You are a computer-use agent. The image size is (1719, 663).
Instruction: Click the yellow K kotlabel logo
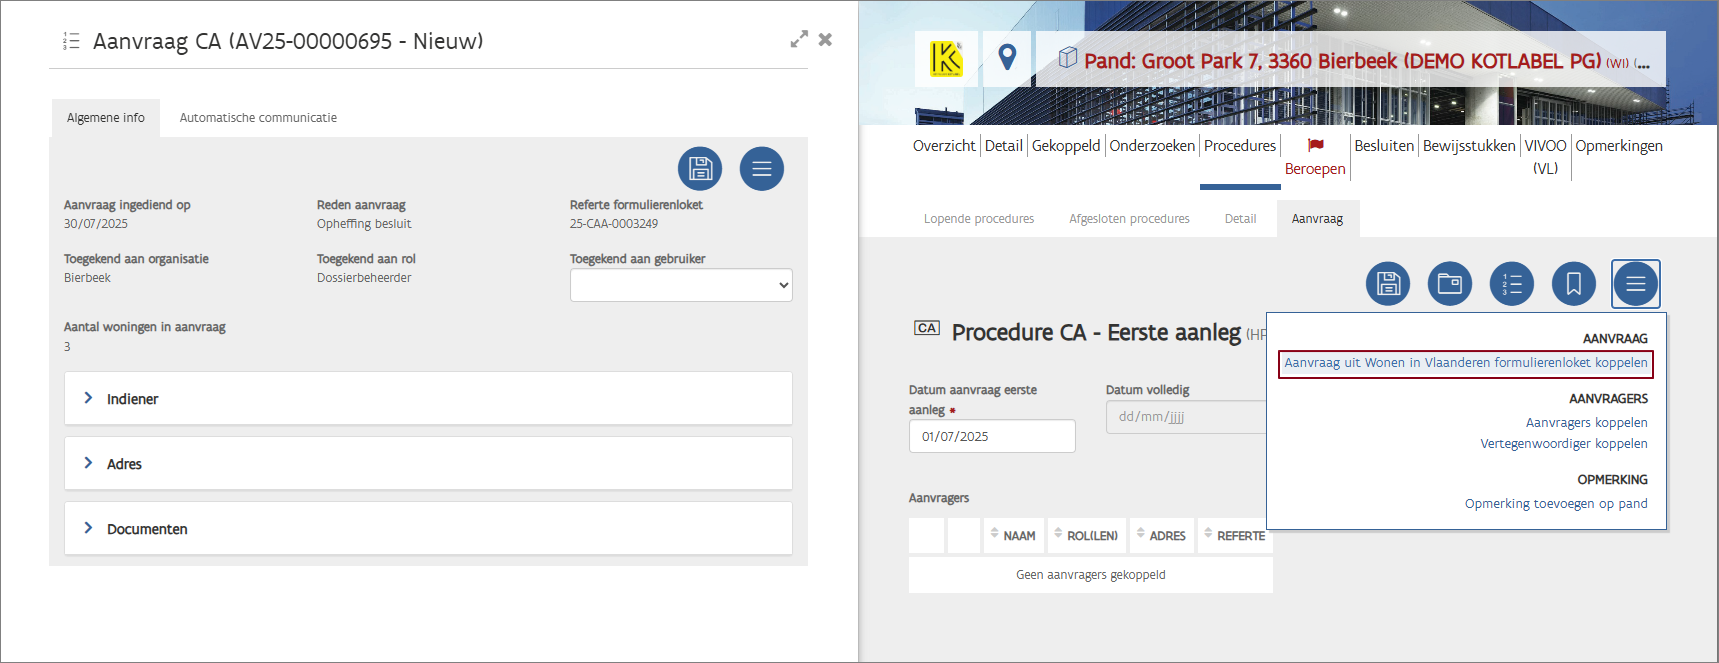tap(945, 59)
